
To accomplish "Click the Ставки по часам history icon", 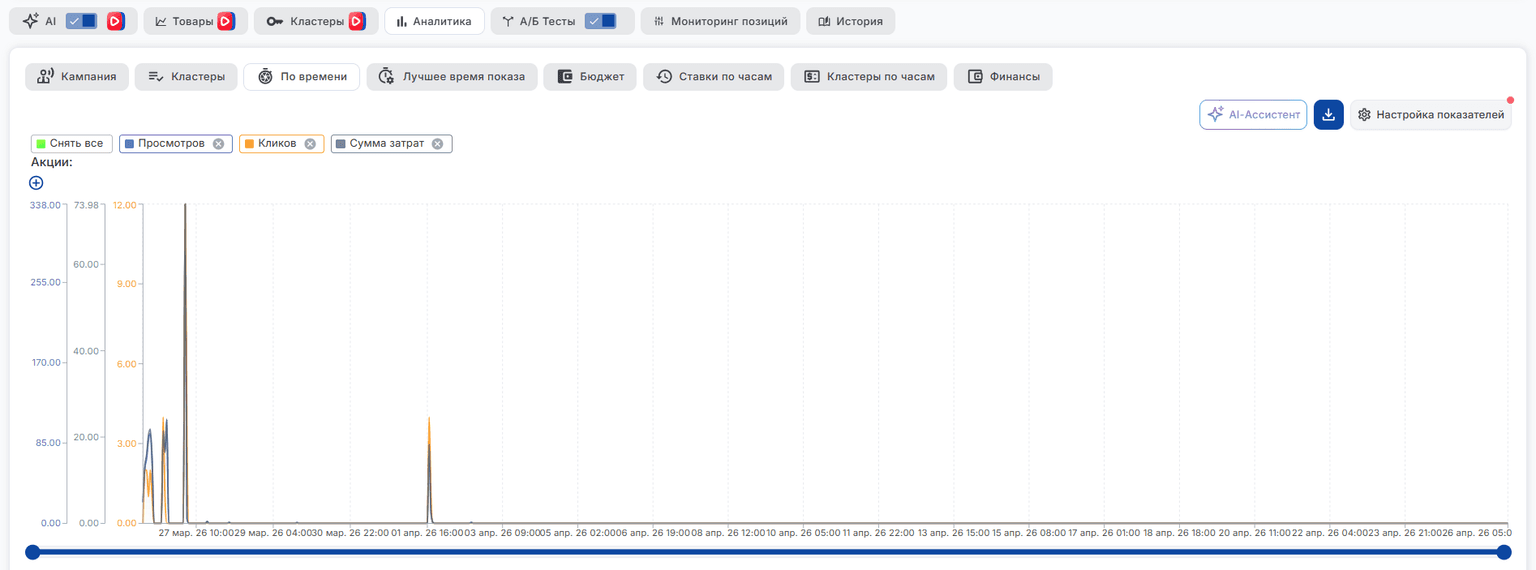I will [664, 76].
